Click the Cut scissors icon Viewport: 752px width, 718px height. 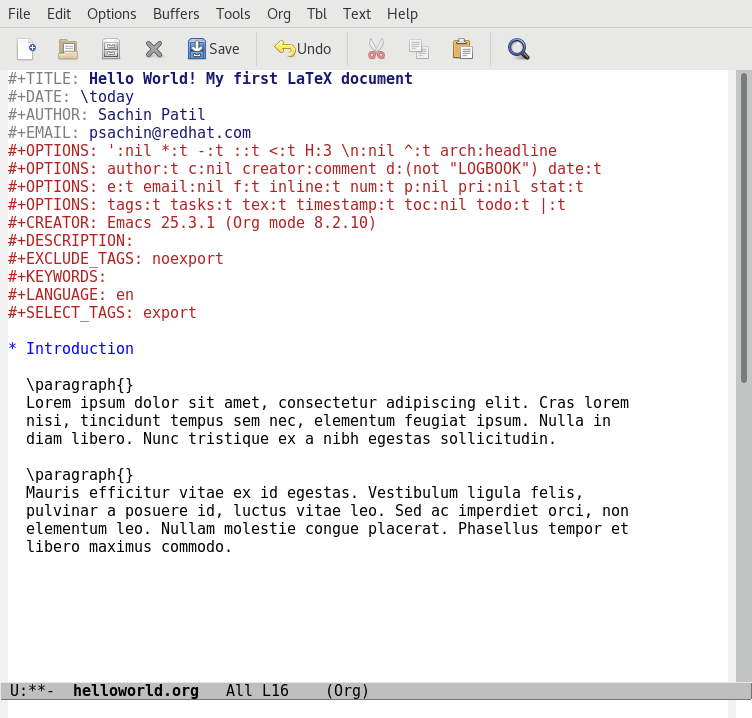tap(376, 49)
